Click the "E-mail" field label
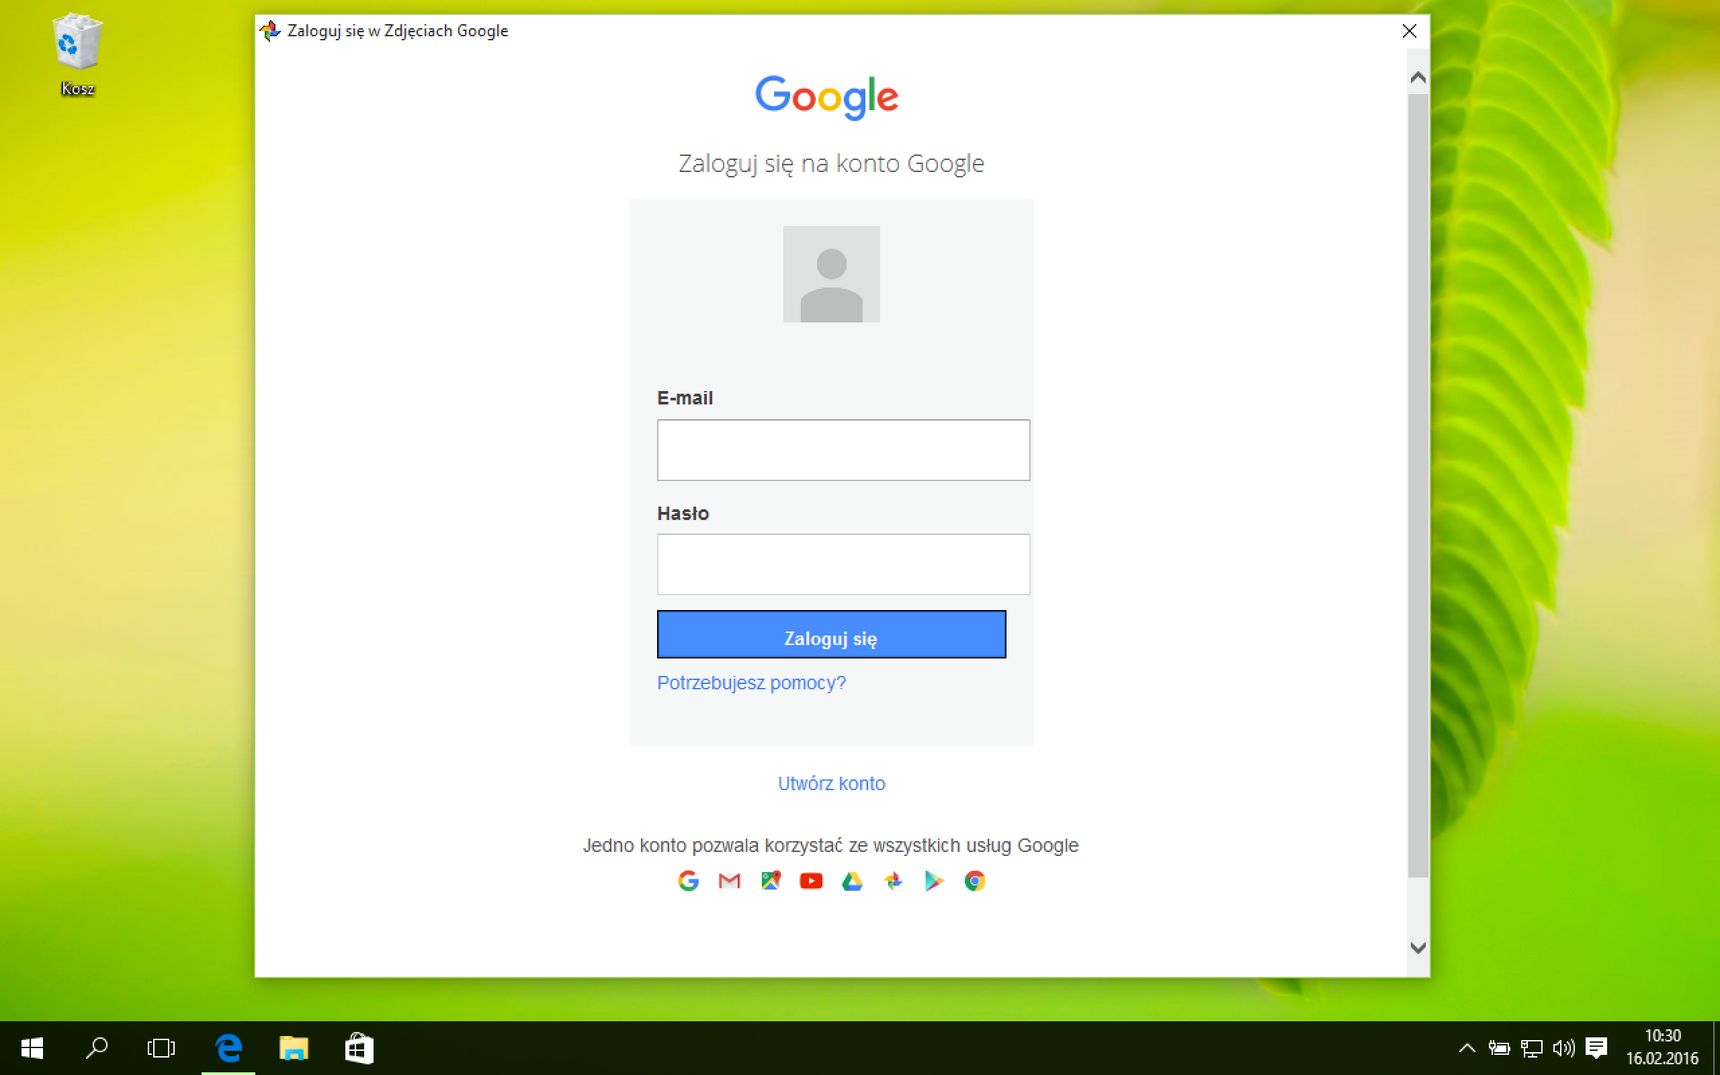 tap(685, 398)
